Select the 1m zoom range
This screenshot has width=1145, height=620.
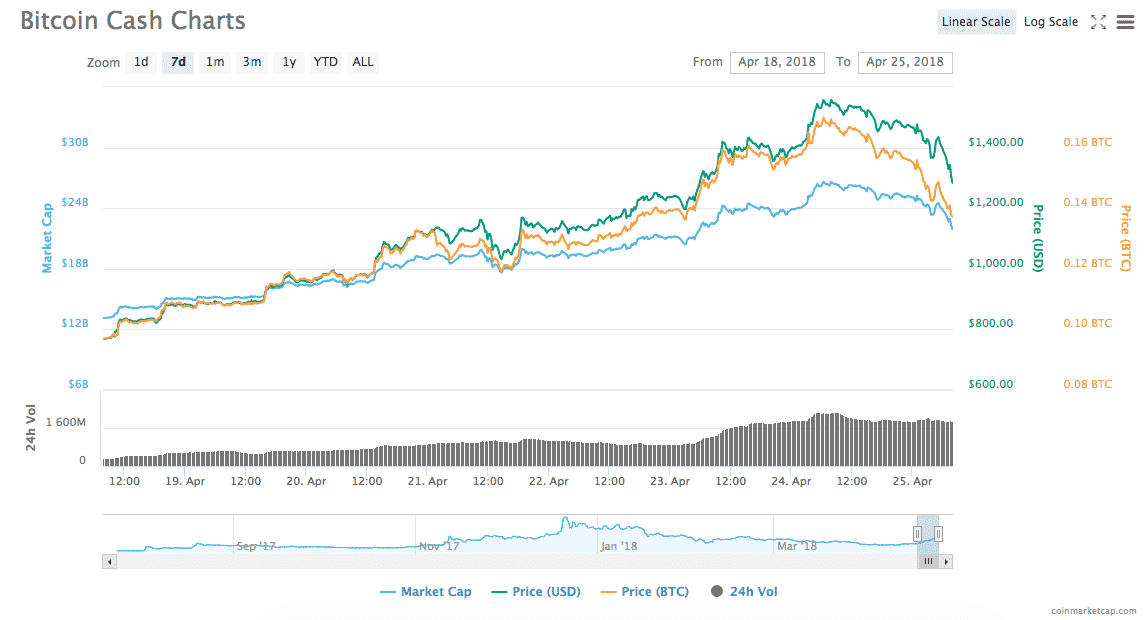click(x=215, y=62)
